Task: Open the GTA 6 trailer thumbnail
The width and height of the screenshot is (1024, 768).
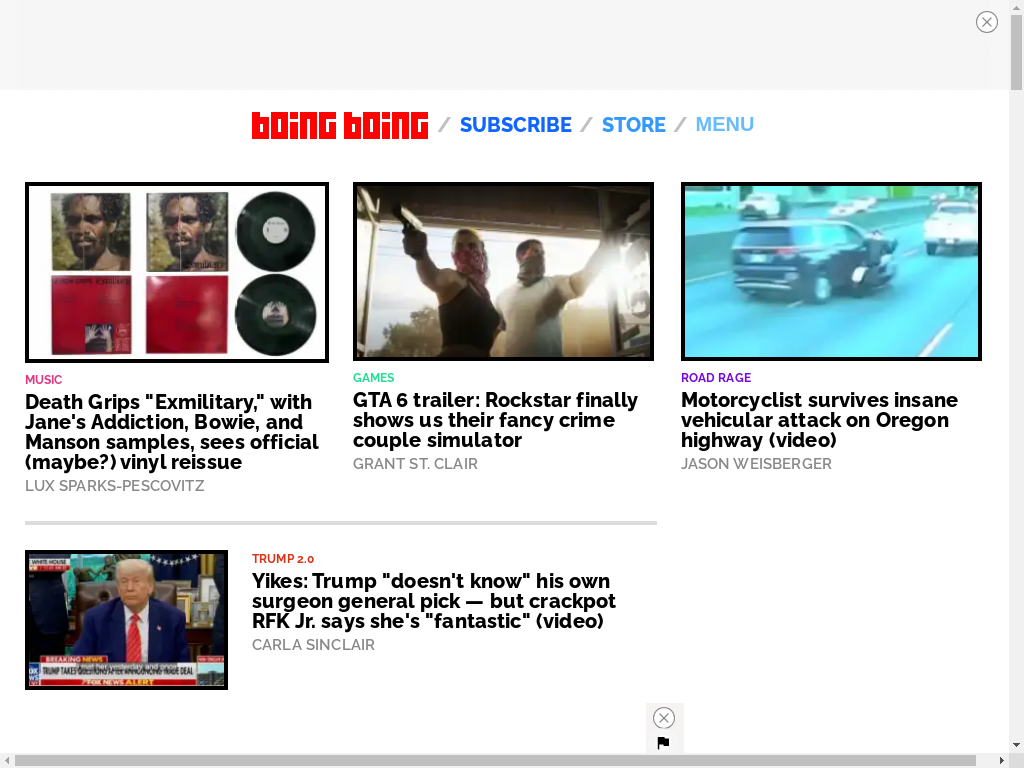Action: point(504,272)
